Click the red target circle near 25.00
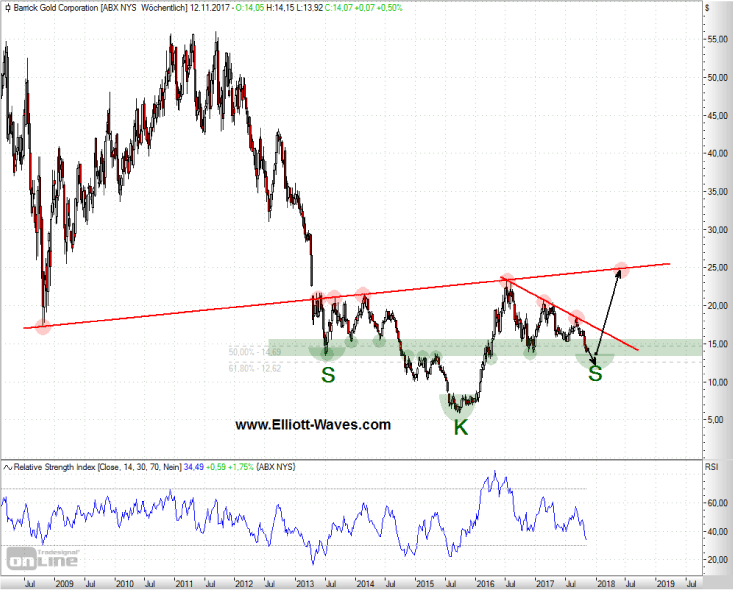This screenshot has height=590, width=733. point(621,268)
